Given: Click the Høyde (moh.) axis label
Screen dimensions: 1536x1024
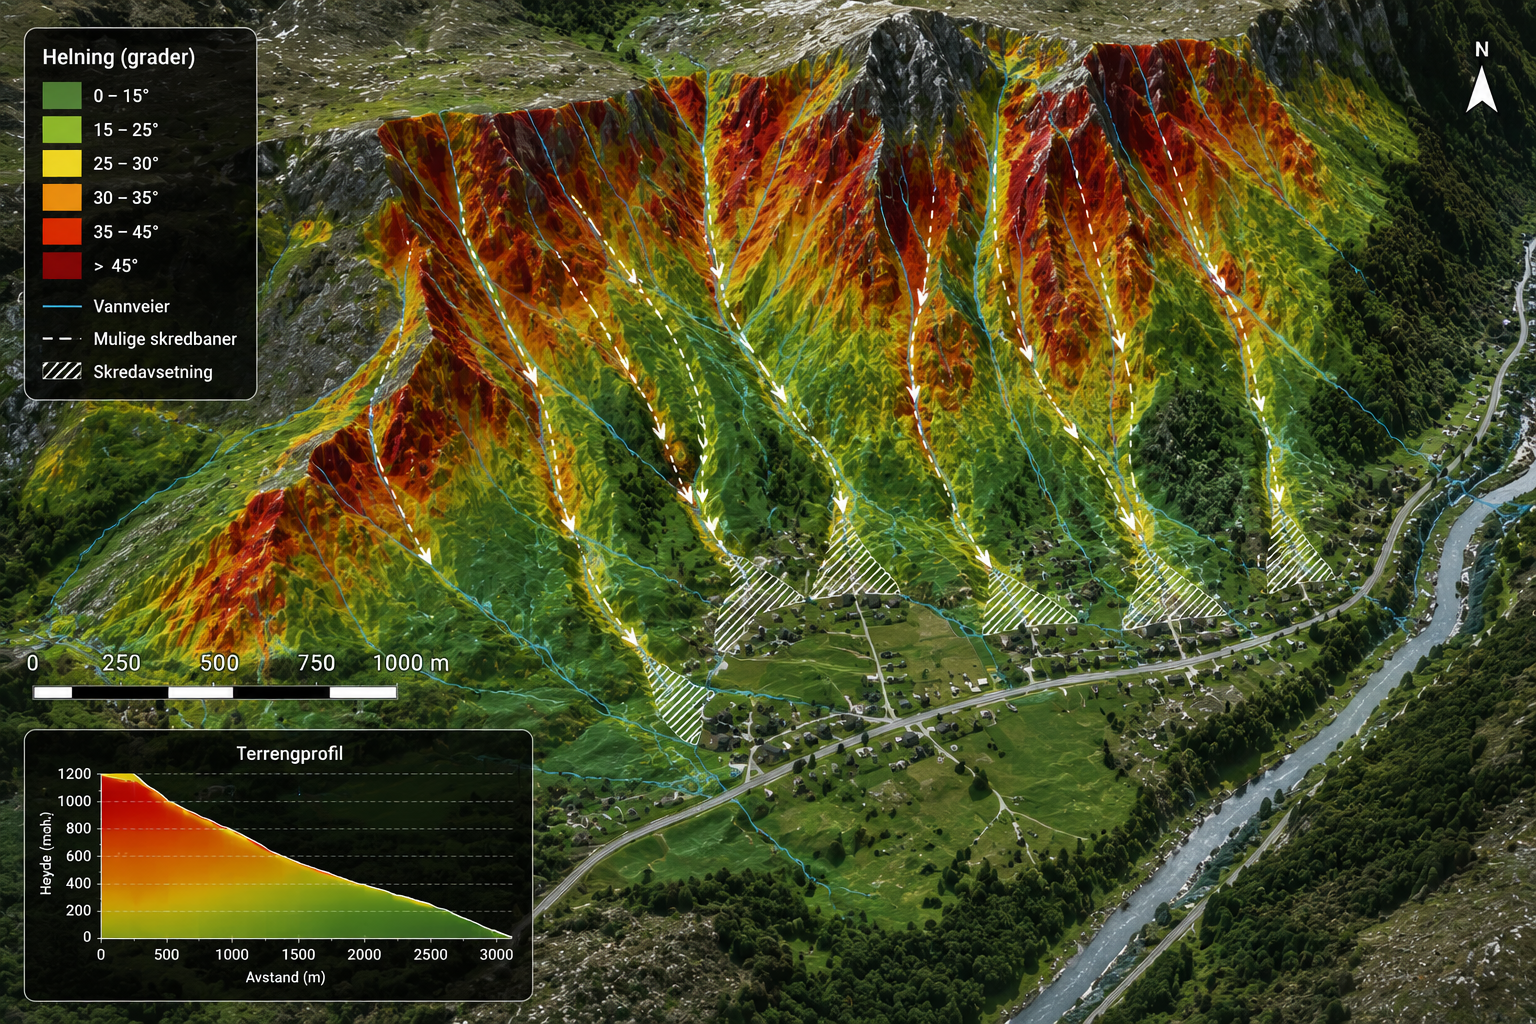Looking at the screenshot, I should pos(46,853).
